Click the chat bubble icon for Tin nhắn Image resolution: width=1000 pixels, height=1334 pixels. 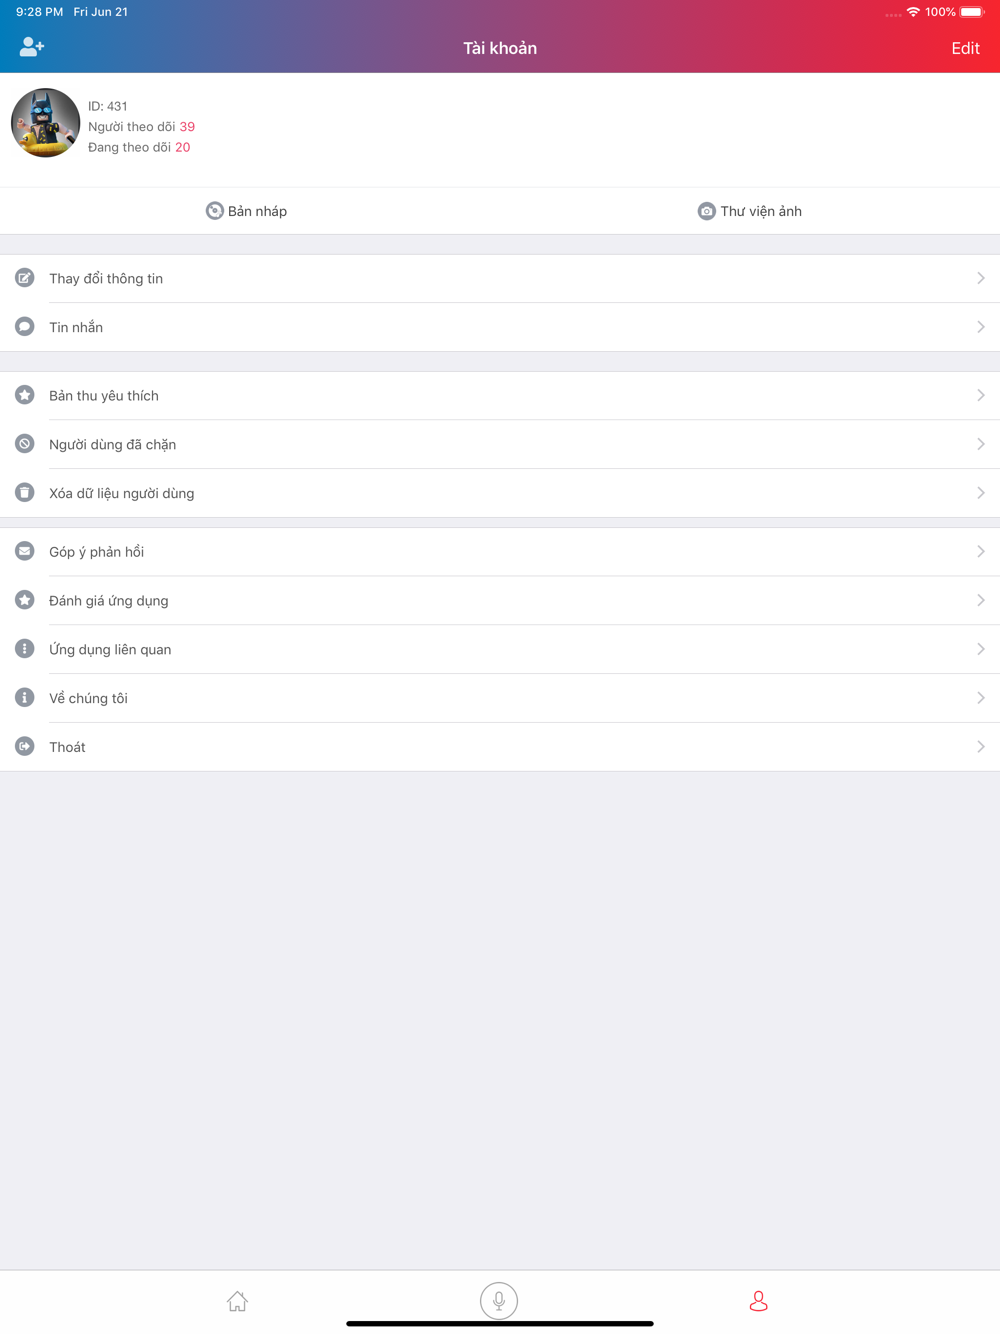pos(25,327)
